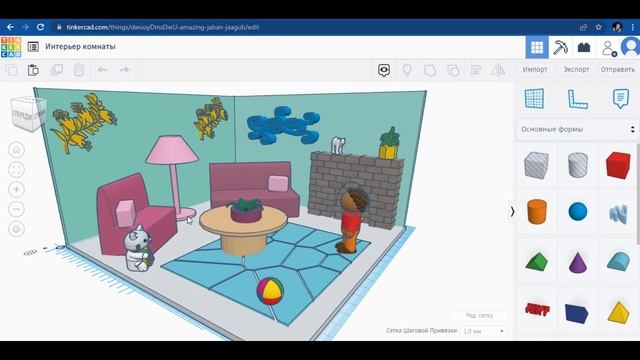Image resolution: width=640 pixels, height=360 pixels.
Task: Open the browser three-dot menu
Action: click(633, 27)
